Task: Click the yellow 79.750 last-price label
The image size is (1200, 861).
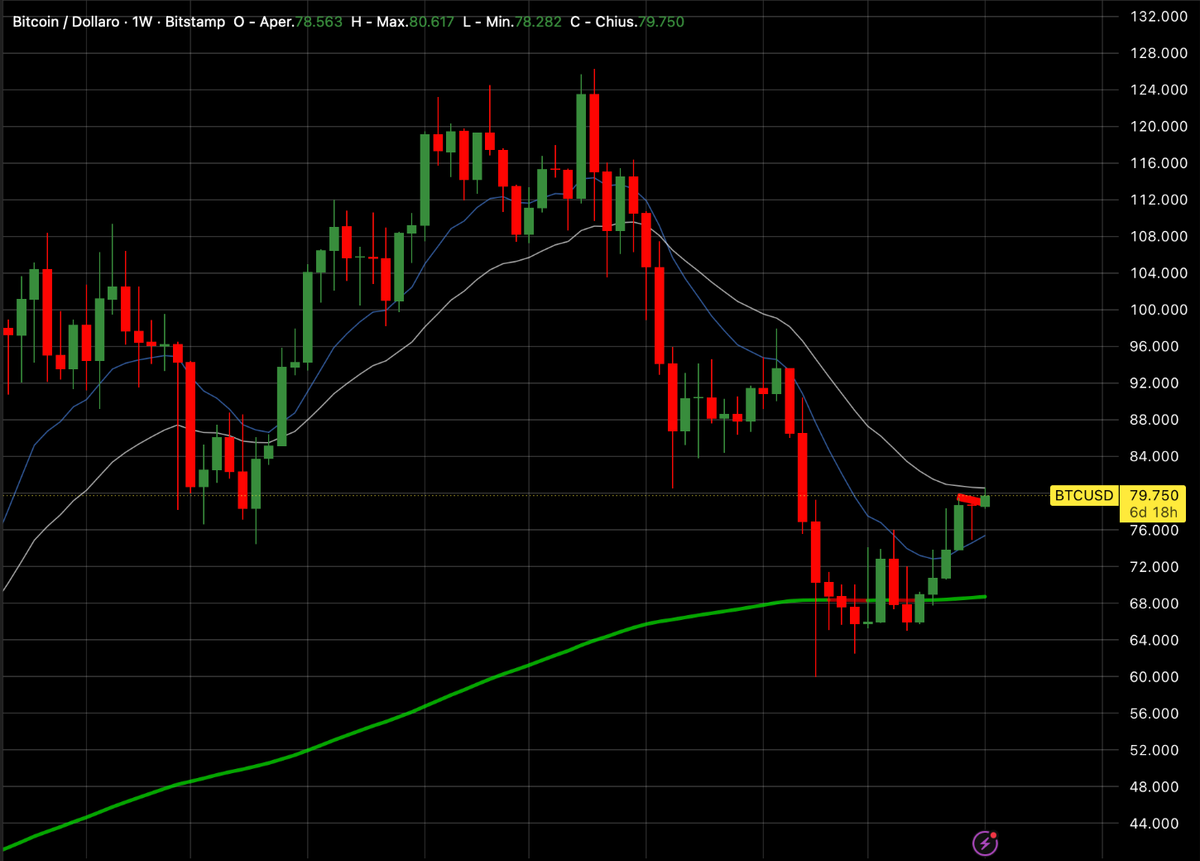Action: click(1152, 495)
